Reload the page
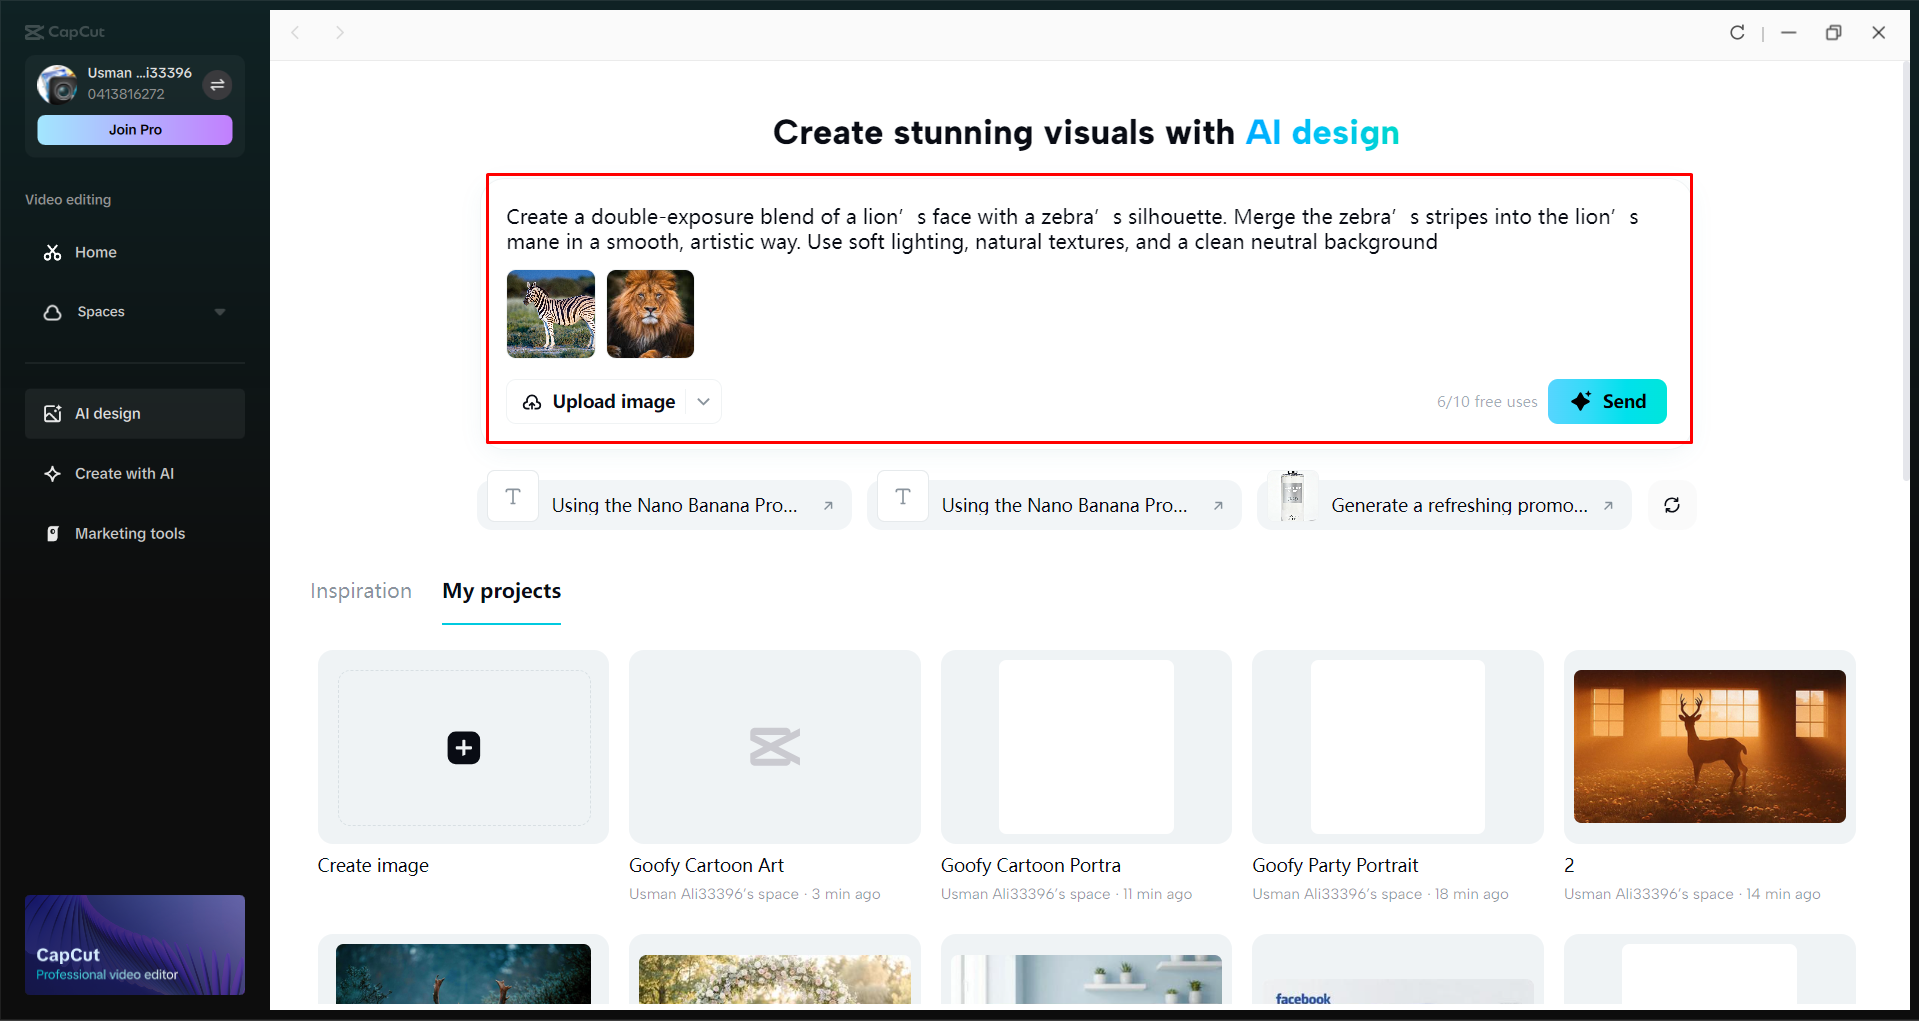This screenshot has width=1919, height=1021. pyautogui.click(x=1737, y=32)
